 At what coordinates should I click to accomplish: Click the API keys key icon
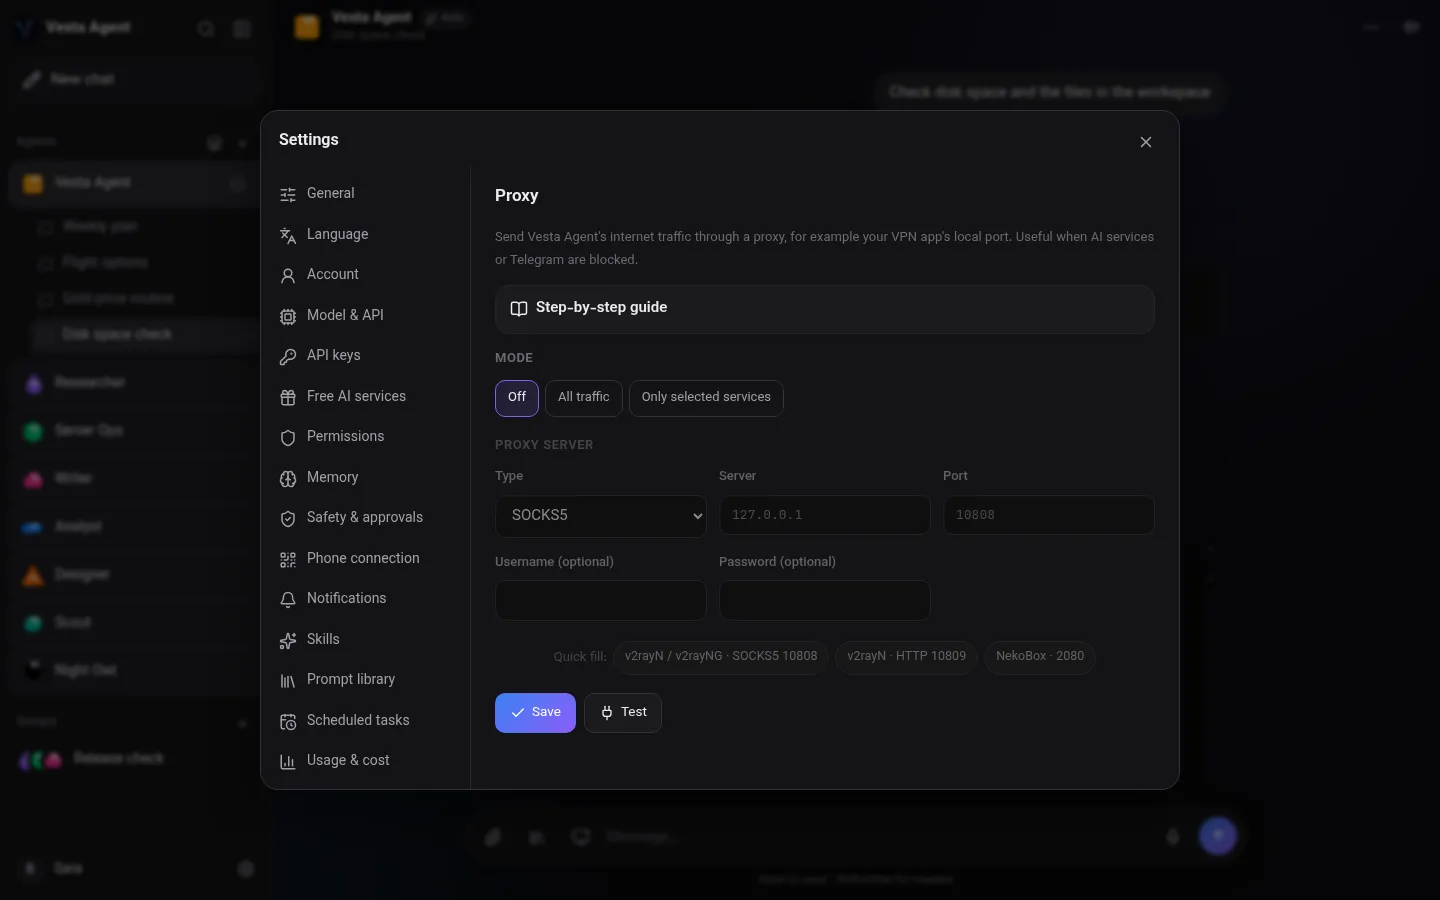click(288, 356)
